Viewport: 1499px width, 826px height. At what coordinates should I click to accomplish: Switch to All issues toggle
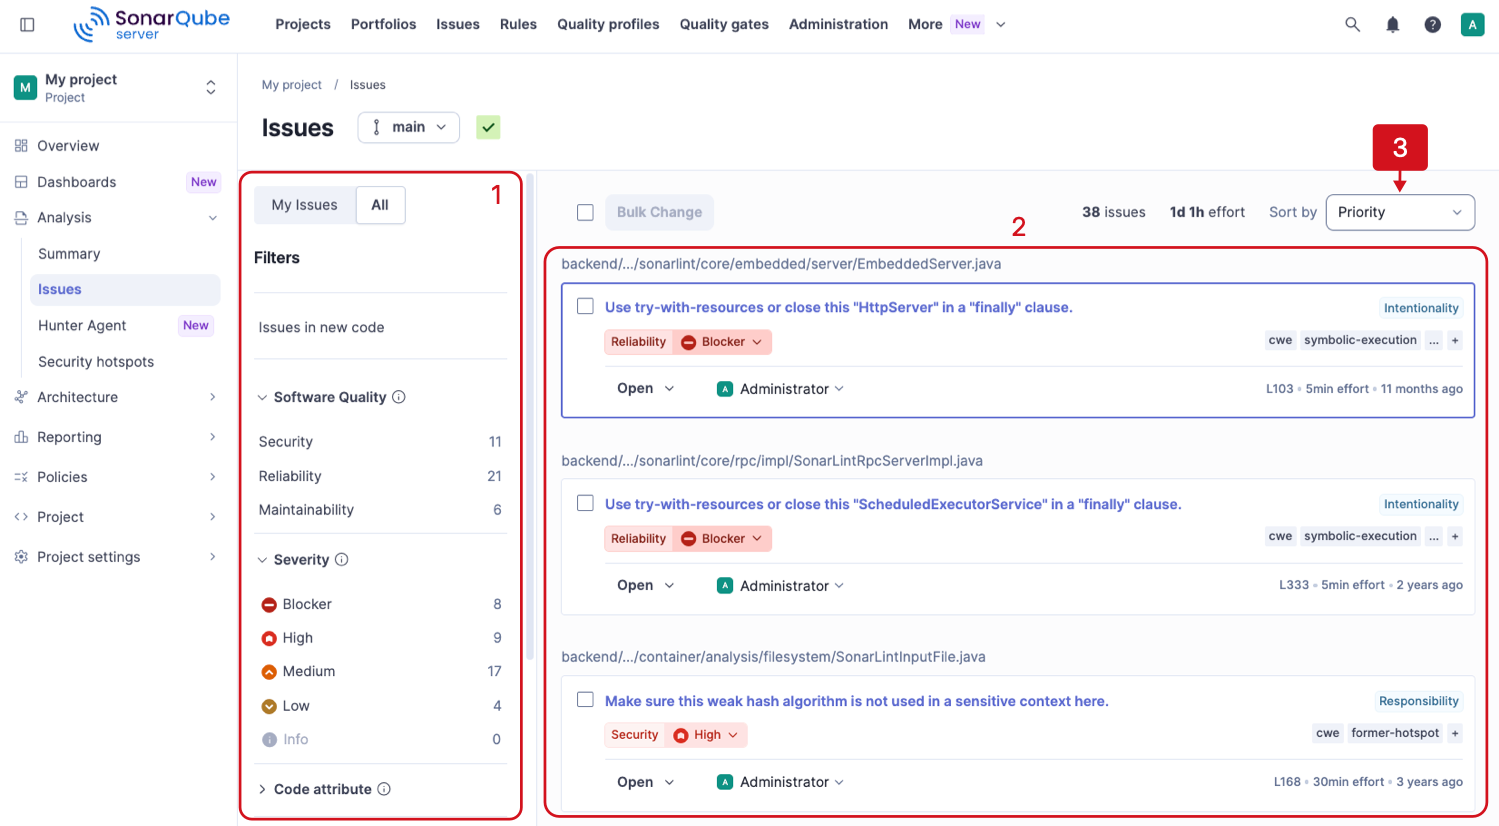point(380,205)
